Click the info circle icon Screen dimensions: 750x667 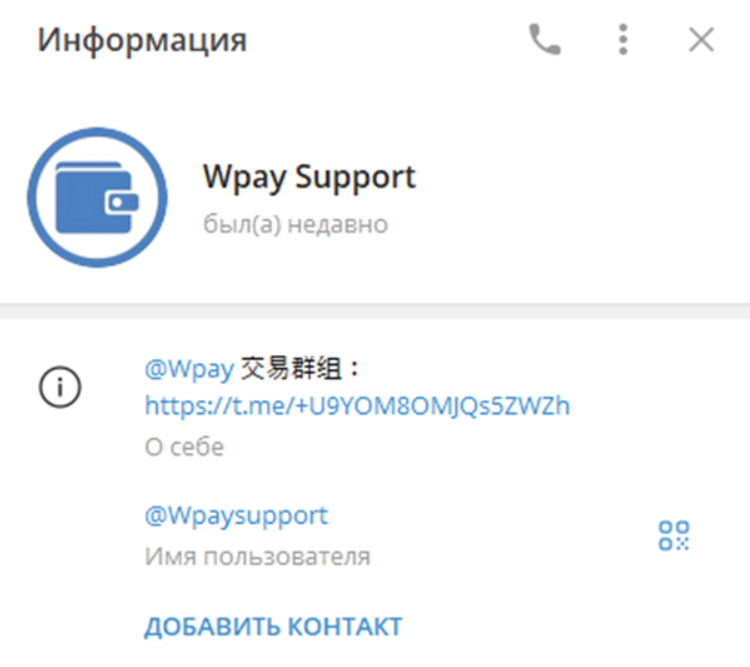click(60, 387)
